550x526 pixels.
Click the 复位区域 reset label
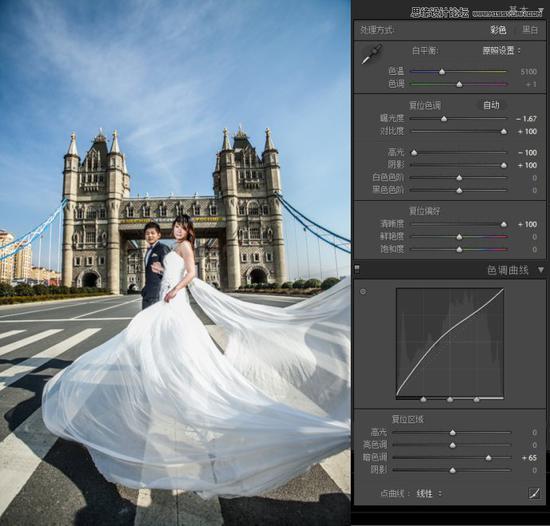point(408,419)
